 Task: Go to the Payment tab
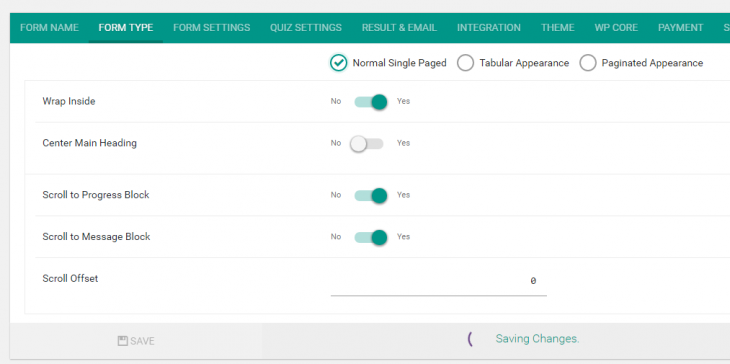click(680, 28)
